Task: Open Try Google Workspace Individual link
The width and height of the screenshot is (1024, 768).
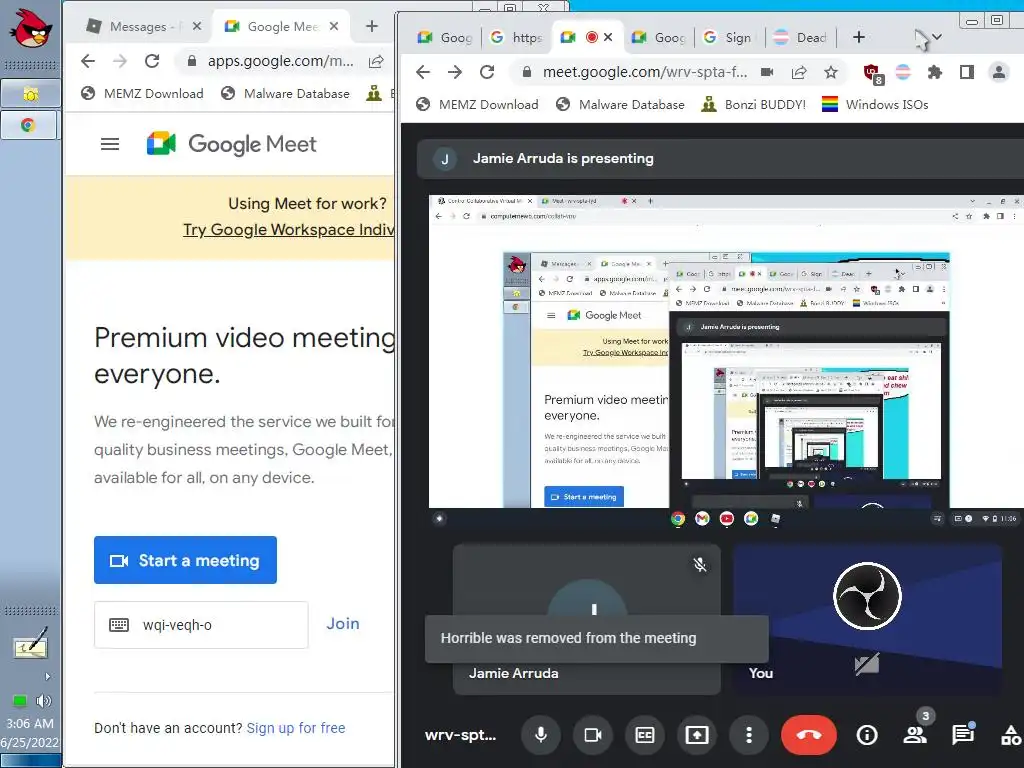Action: [289, 230]
